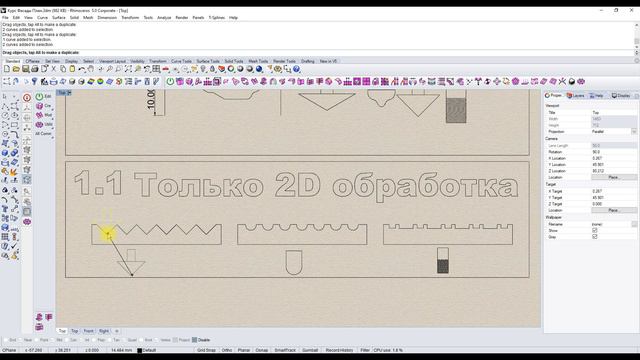Switch to the Layers panel tab
The width and height of the screenshot is (640, 360).
[576, 96]
